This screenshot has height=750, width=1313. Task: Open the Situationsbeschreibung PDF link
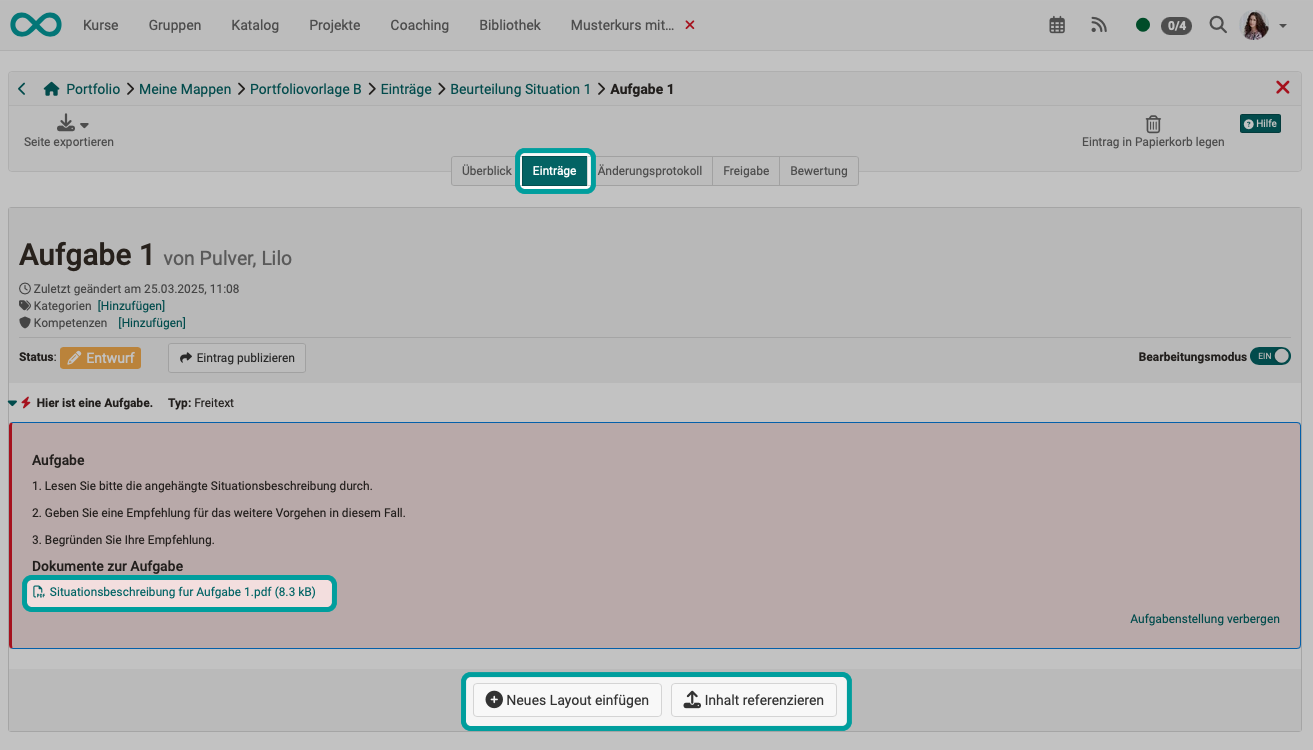pos(178,592)
